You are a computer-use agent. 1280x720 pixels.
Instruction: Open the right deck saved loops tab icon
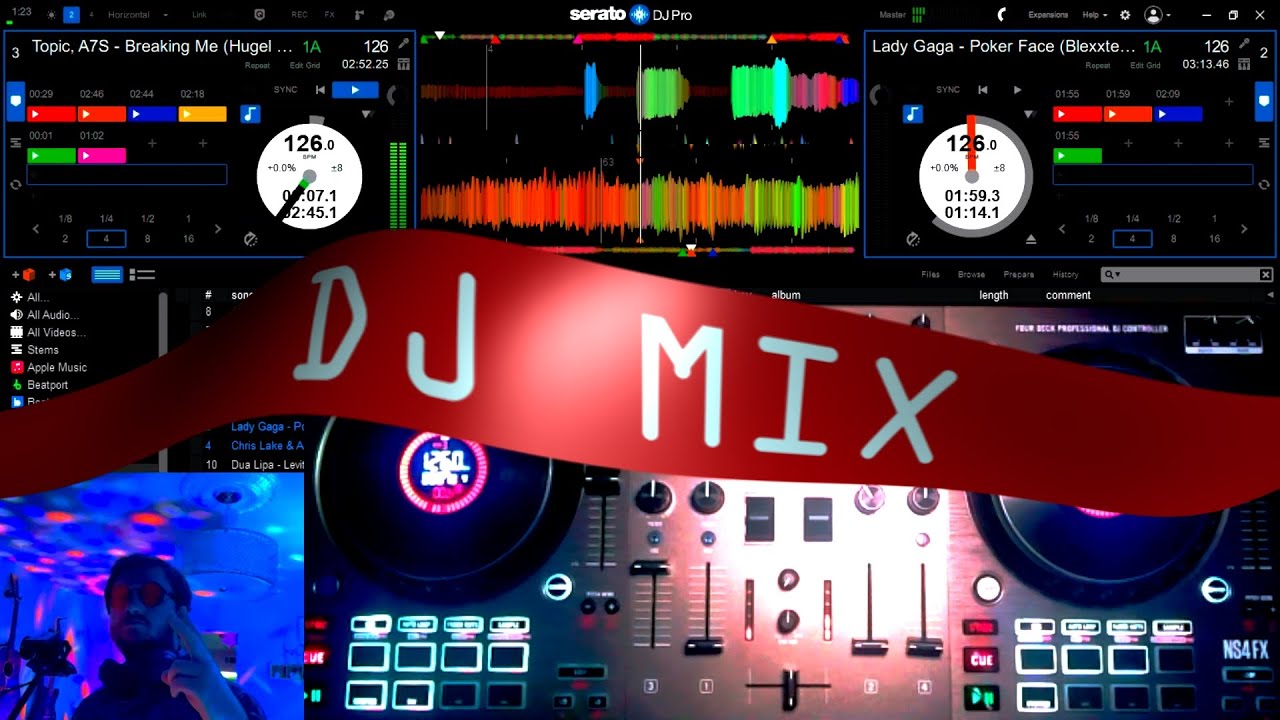[1263, 143]
